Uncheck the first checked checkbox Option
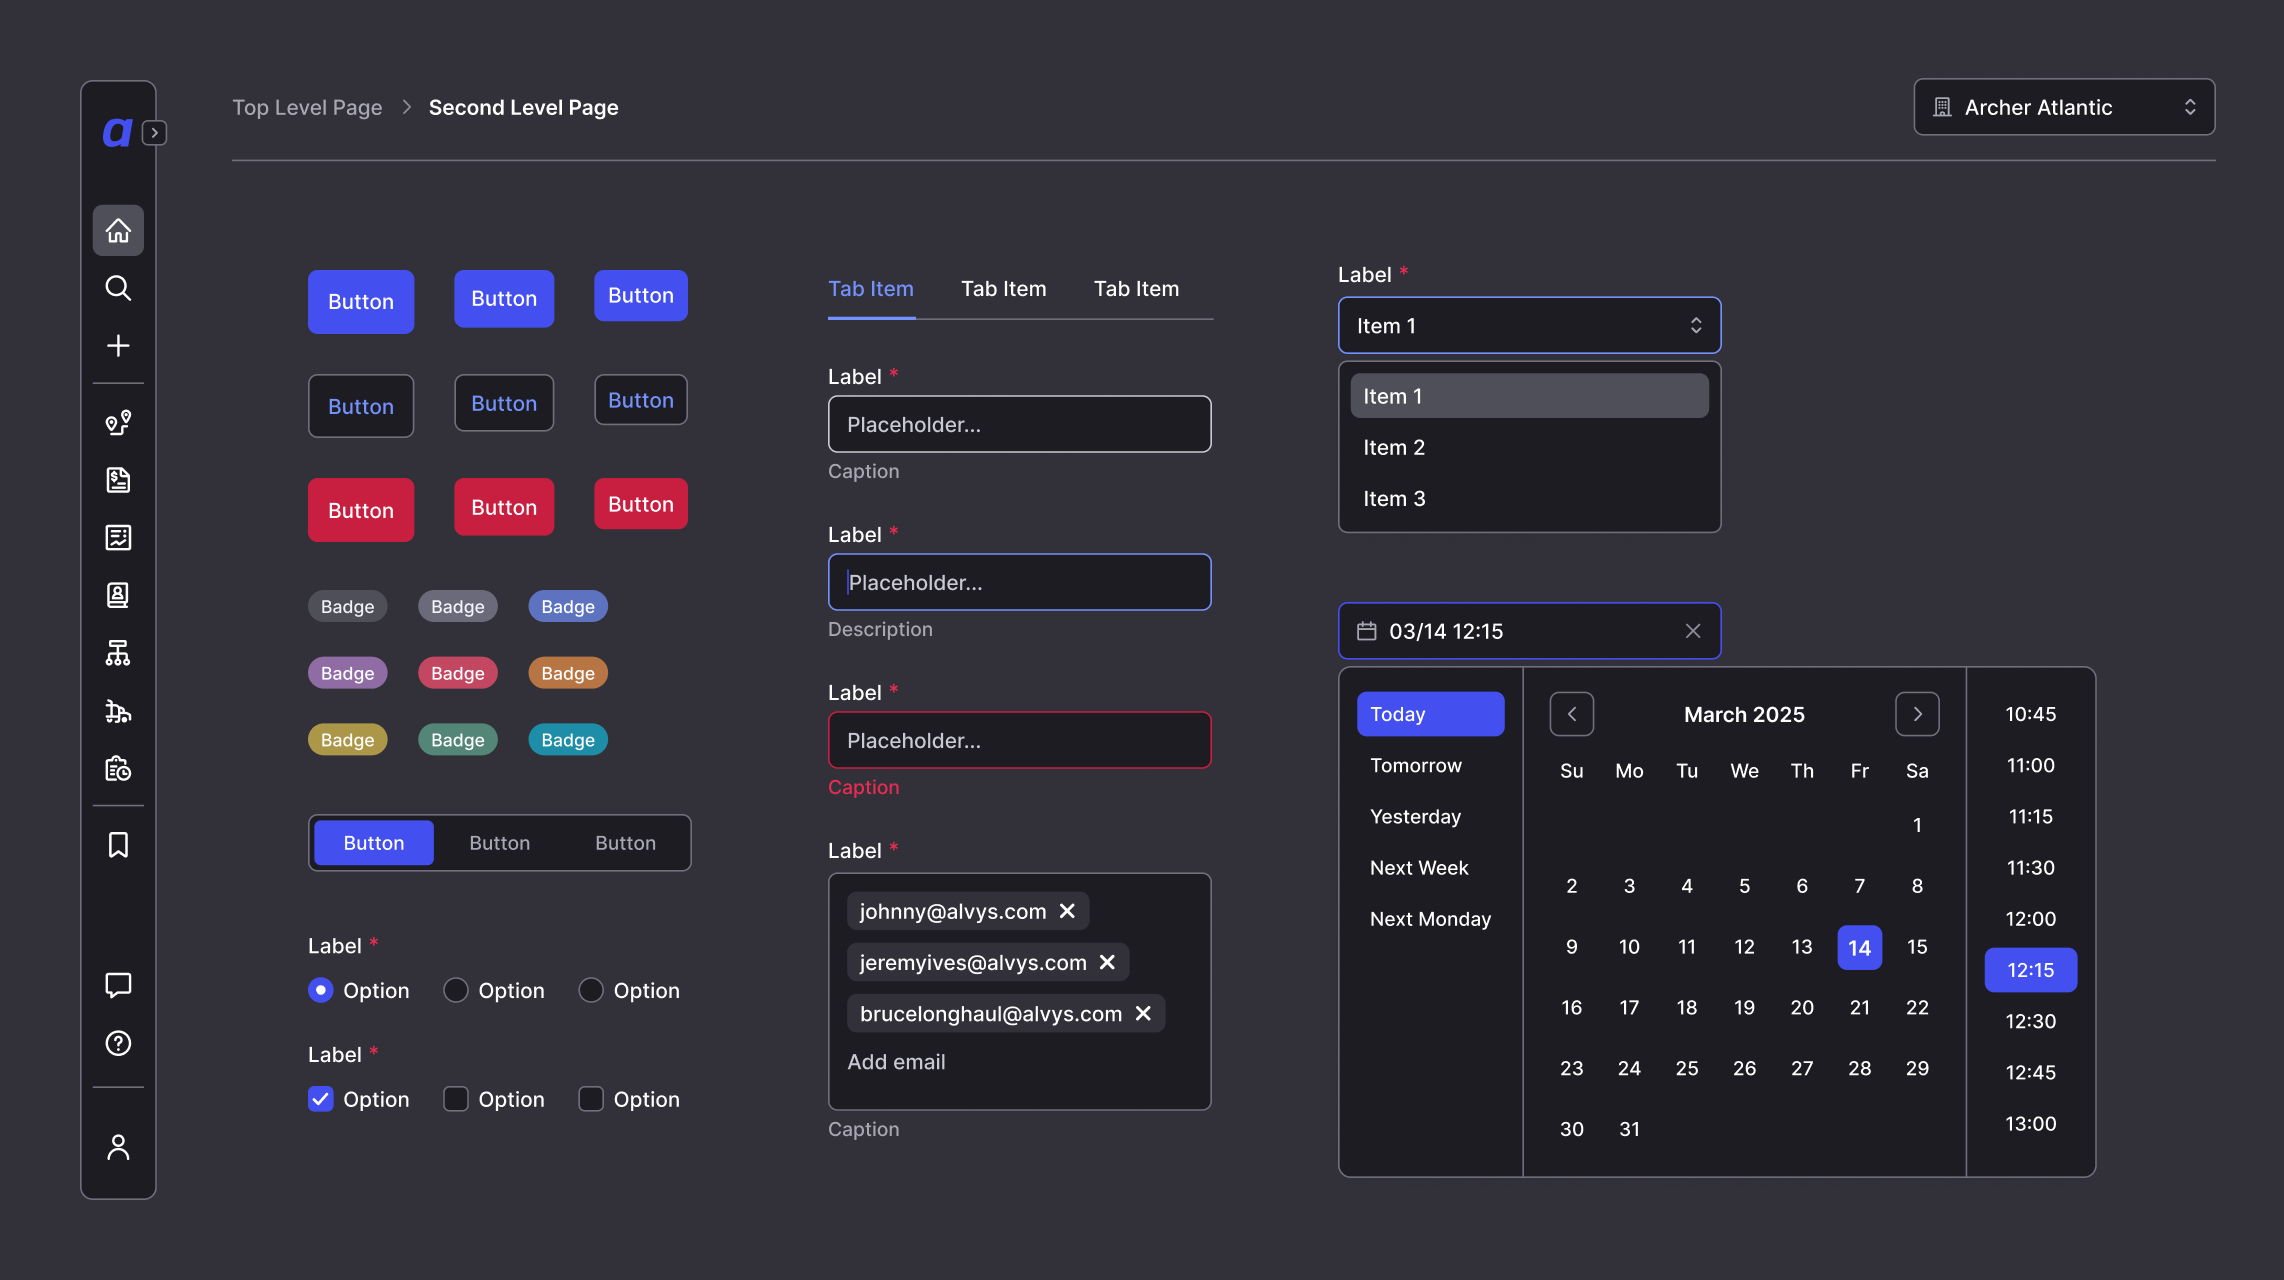Image resolution: width=2284 pixels, height=1280 pixels. point(320,1099)
